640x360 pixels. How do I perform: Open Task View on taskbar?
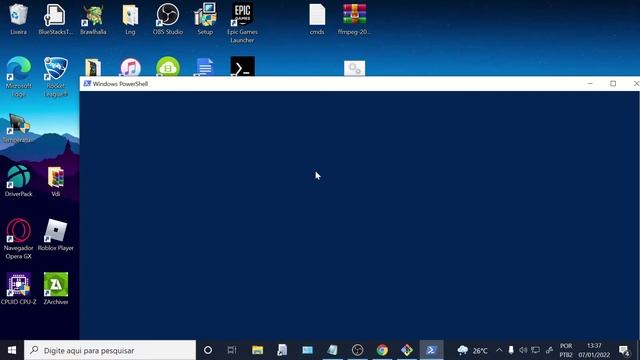[x=232, y=350]
